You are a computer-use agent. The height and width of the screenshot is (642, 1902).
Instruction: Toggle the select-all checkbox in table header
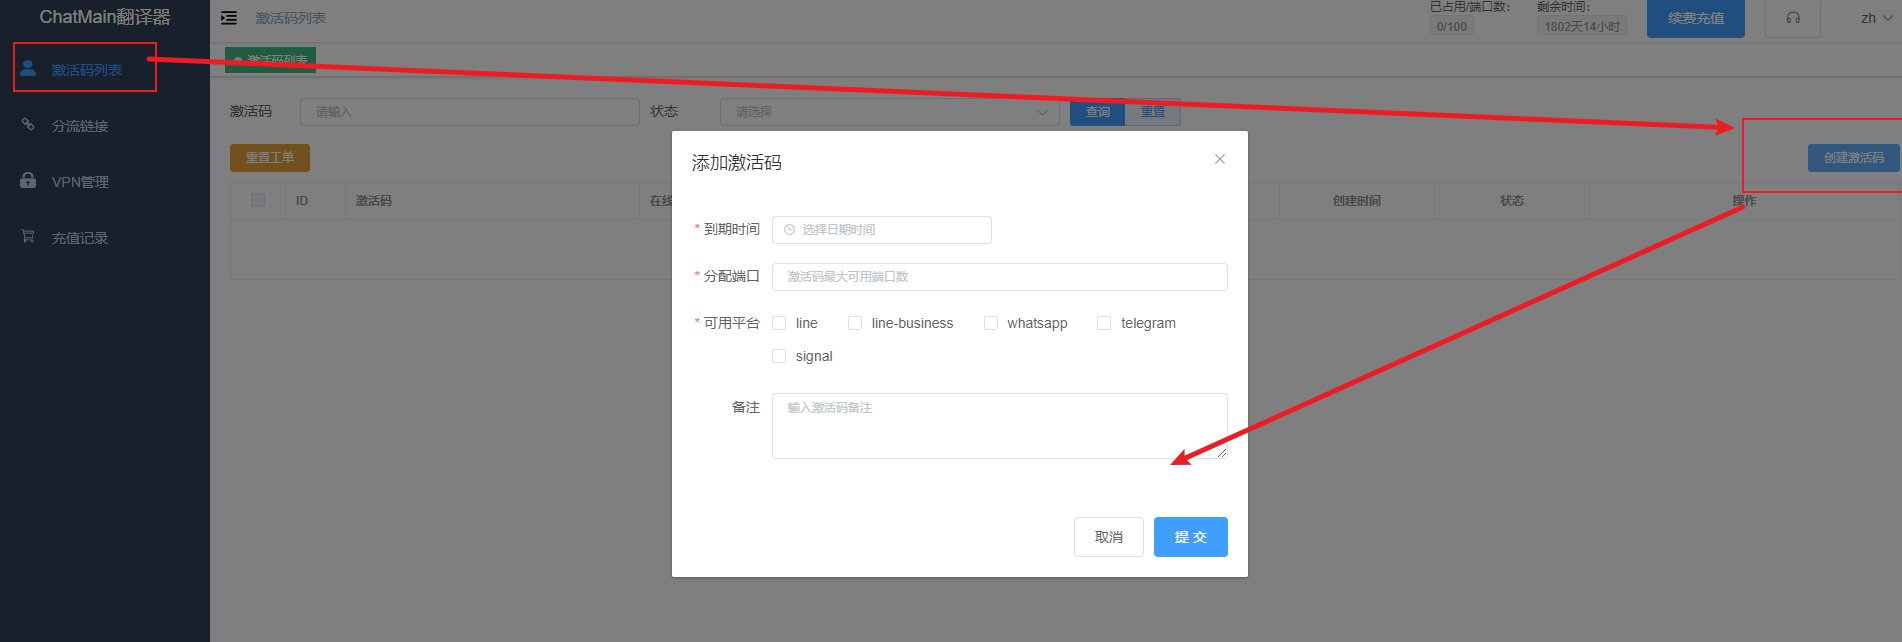258,200
